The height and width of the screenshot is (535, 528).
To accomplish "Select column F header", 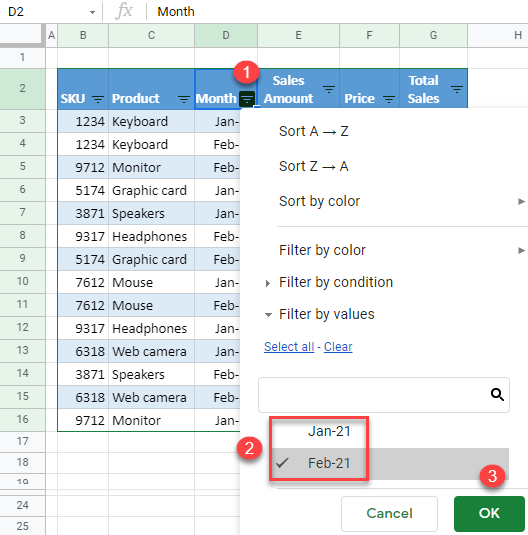I will point(369,35).
